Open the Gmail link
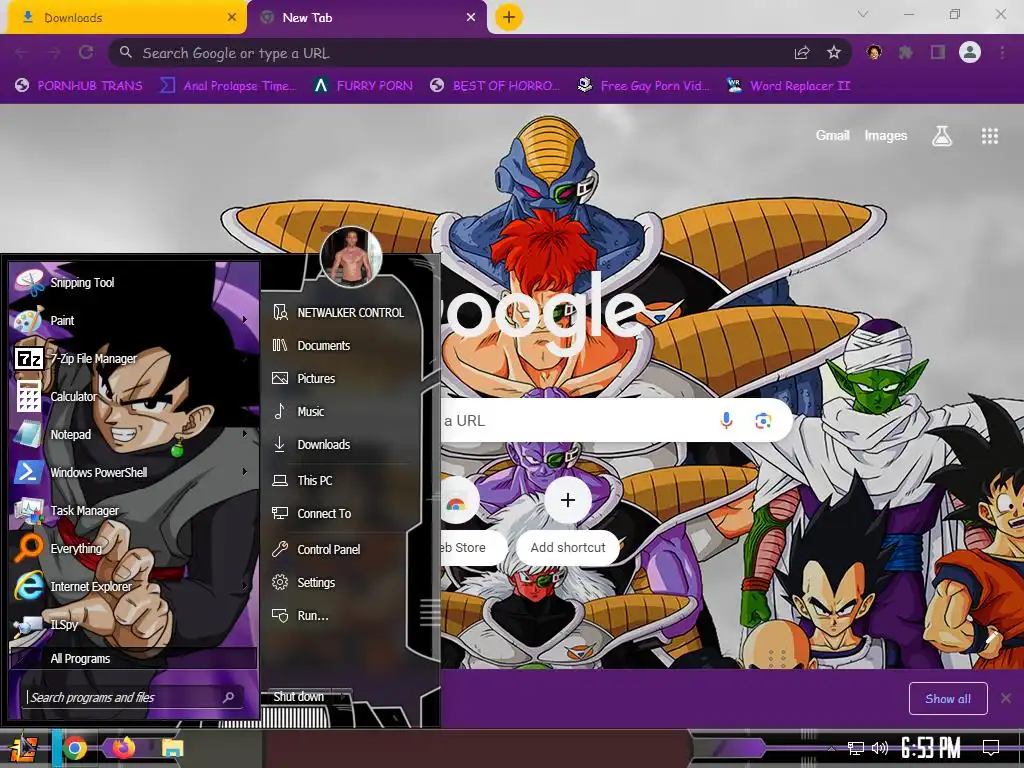Image resolution: width=1024 pixels, height=768 pixels. pyautogui.click(x=832, y=135)
